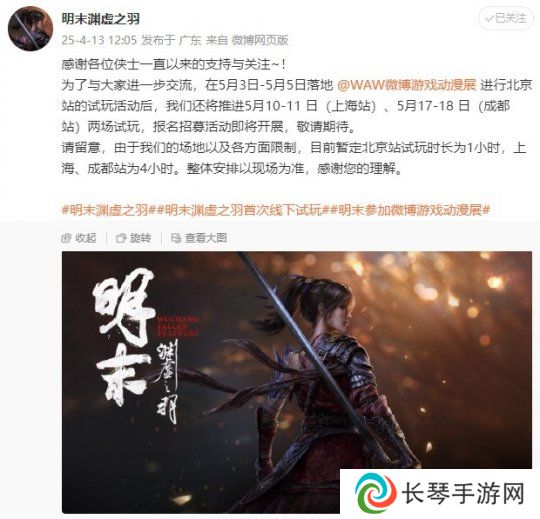Click the post timestamp 25-4-13 12:05
The width and height of the screenshot is (540, 519).
(x=99, y=40)
